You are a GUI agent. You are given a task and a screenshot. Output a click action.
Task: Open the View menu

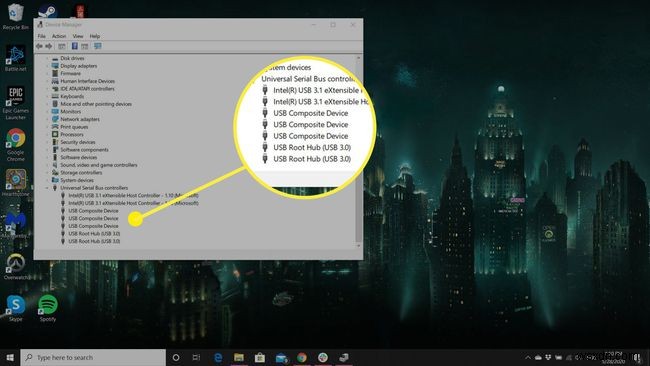click(78, 36)
